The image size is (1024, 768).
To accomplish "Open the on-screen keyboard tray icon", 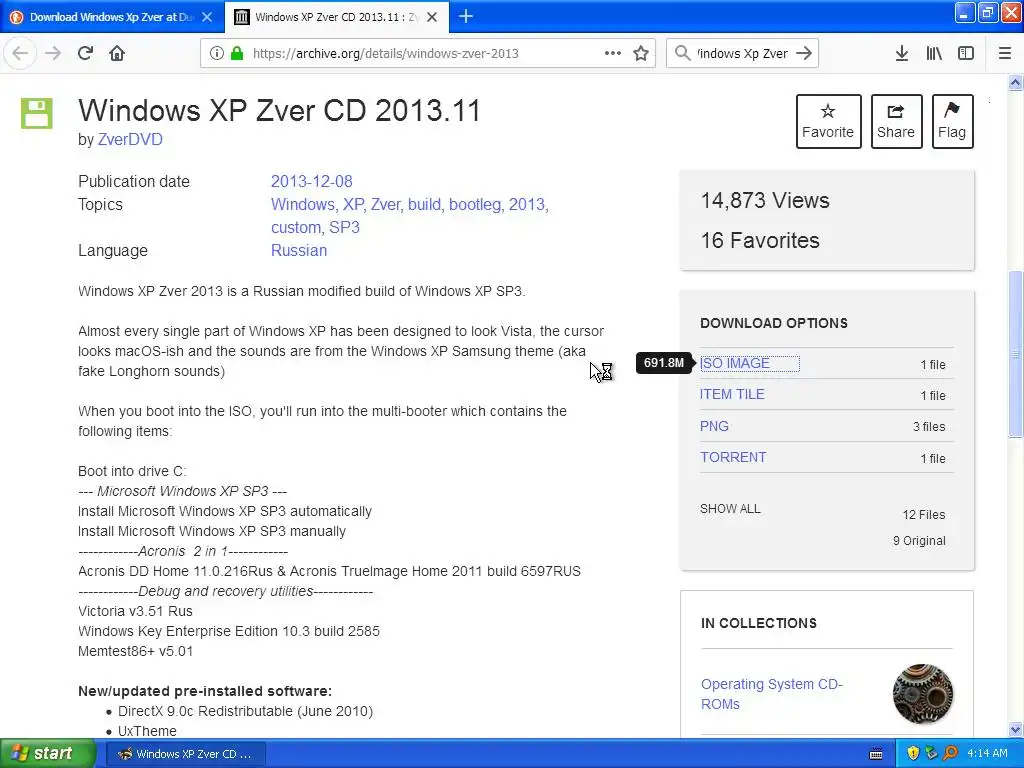I will [x=876, y=754].
